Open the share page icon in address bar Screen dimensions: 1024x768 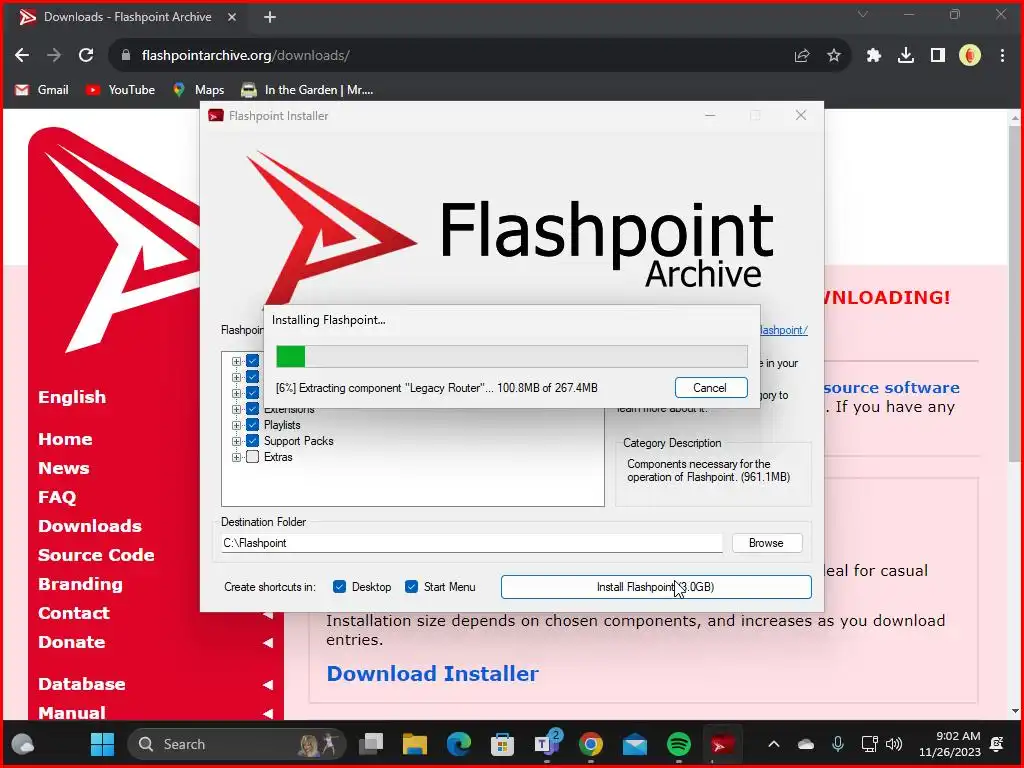[x=802, y=56]
